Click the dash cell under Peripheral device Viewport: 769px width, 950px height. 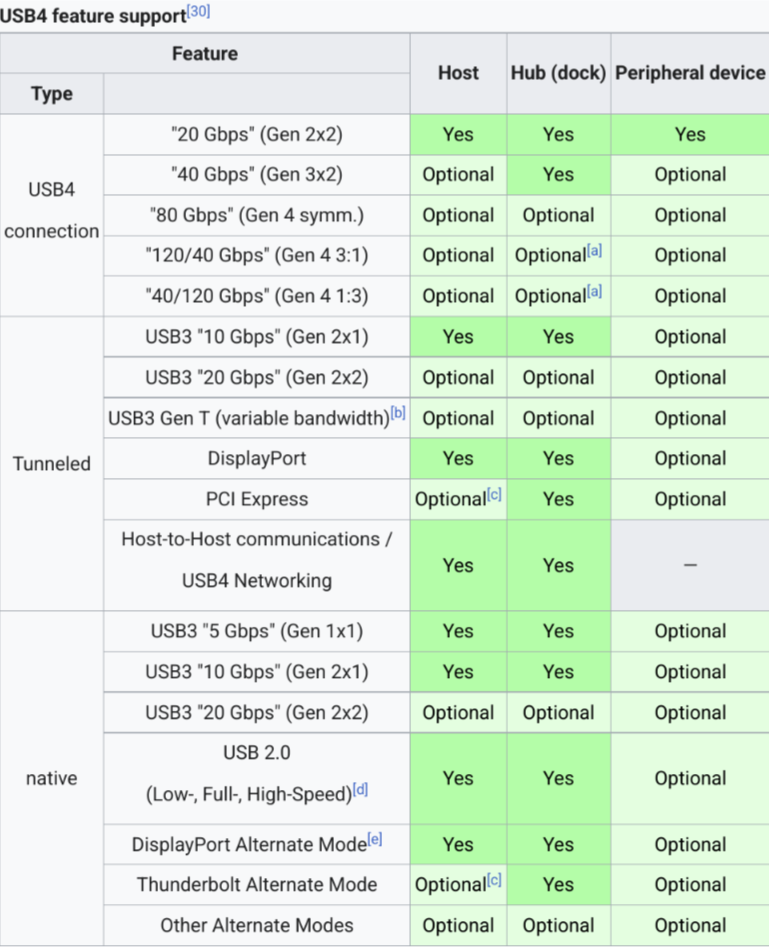690,565
